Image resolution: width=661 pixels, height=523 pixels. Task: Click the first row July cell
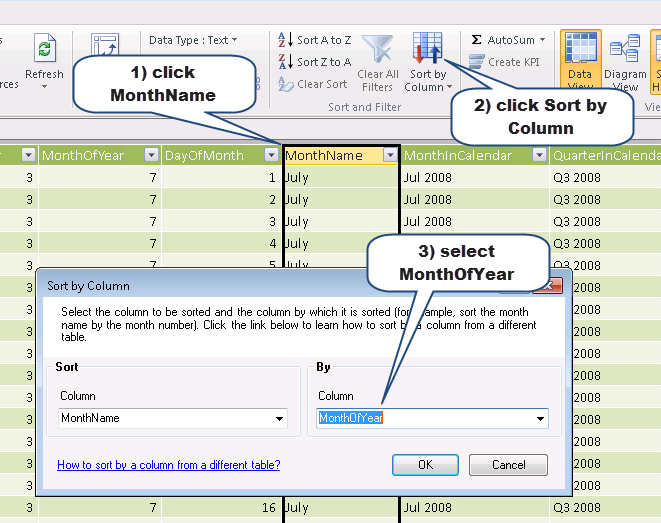(341, 177)
